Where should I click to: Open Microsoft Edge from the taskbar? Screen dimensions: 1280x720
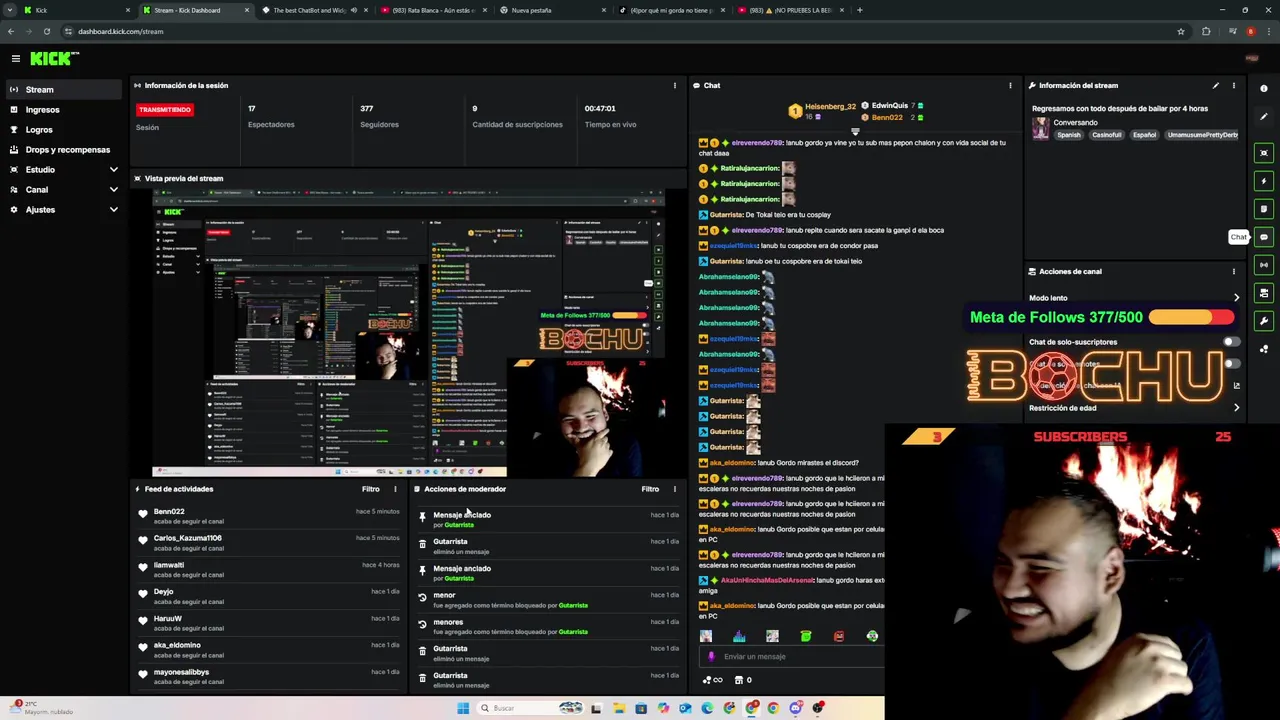pyautogui.click(x=707, y=708)
